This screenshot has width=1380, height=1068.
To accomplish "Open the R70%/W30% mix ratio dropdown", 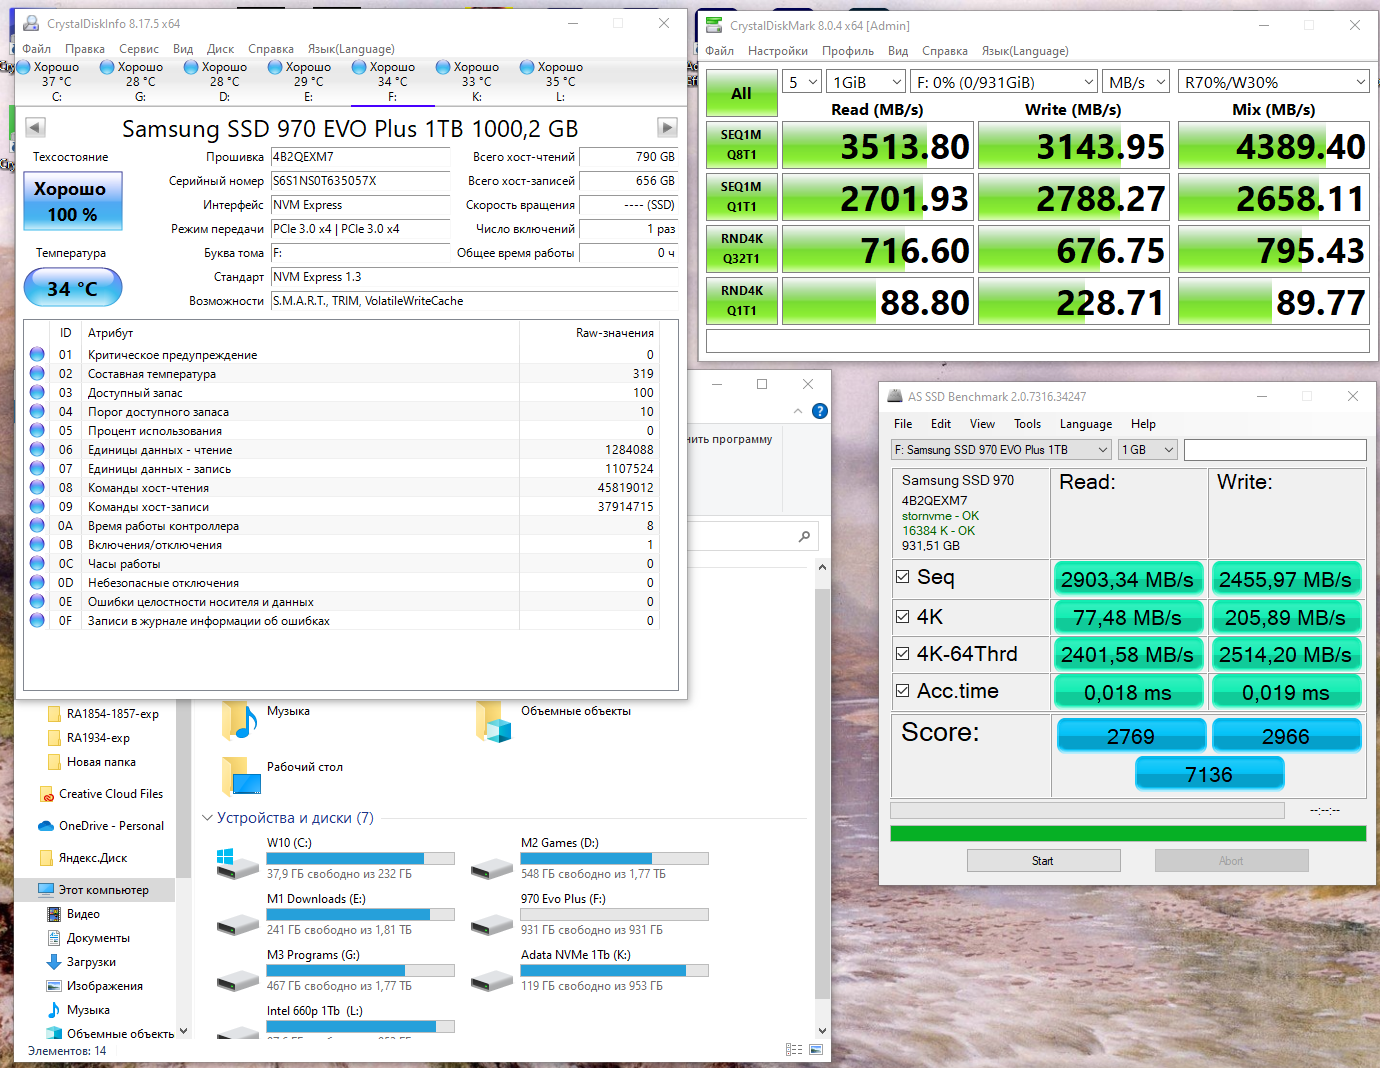I will (1274, 82).
